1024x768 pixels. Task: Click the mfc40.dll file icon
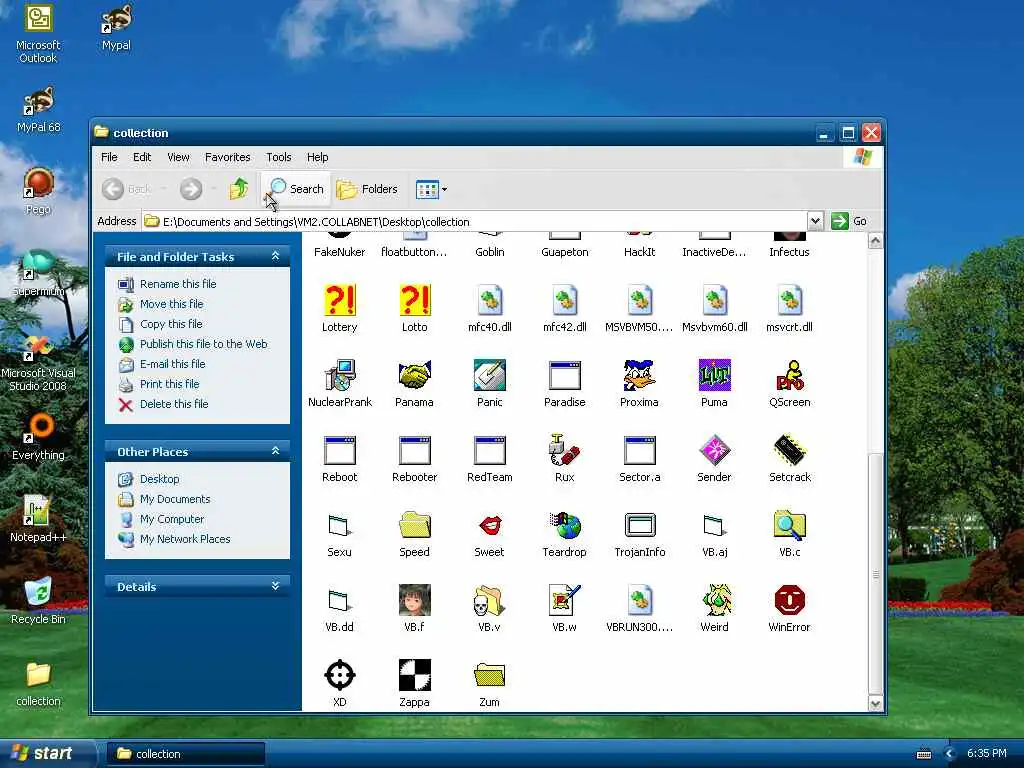click(x=490, y=300)
